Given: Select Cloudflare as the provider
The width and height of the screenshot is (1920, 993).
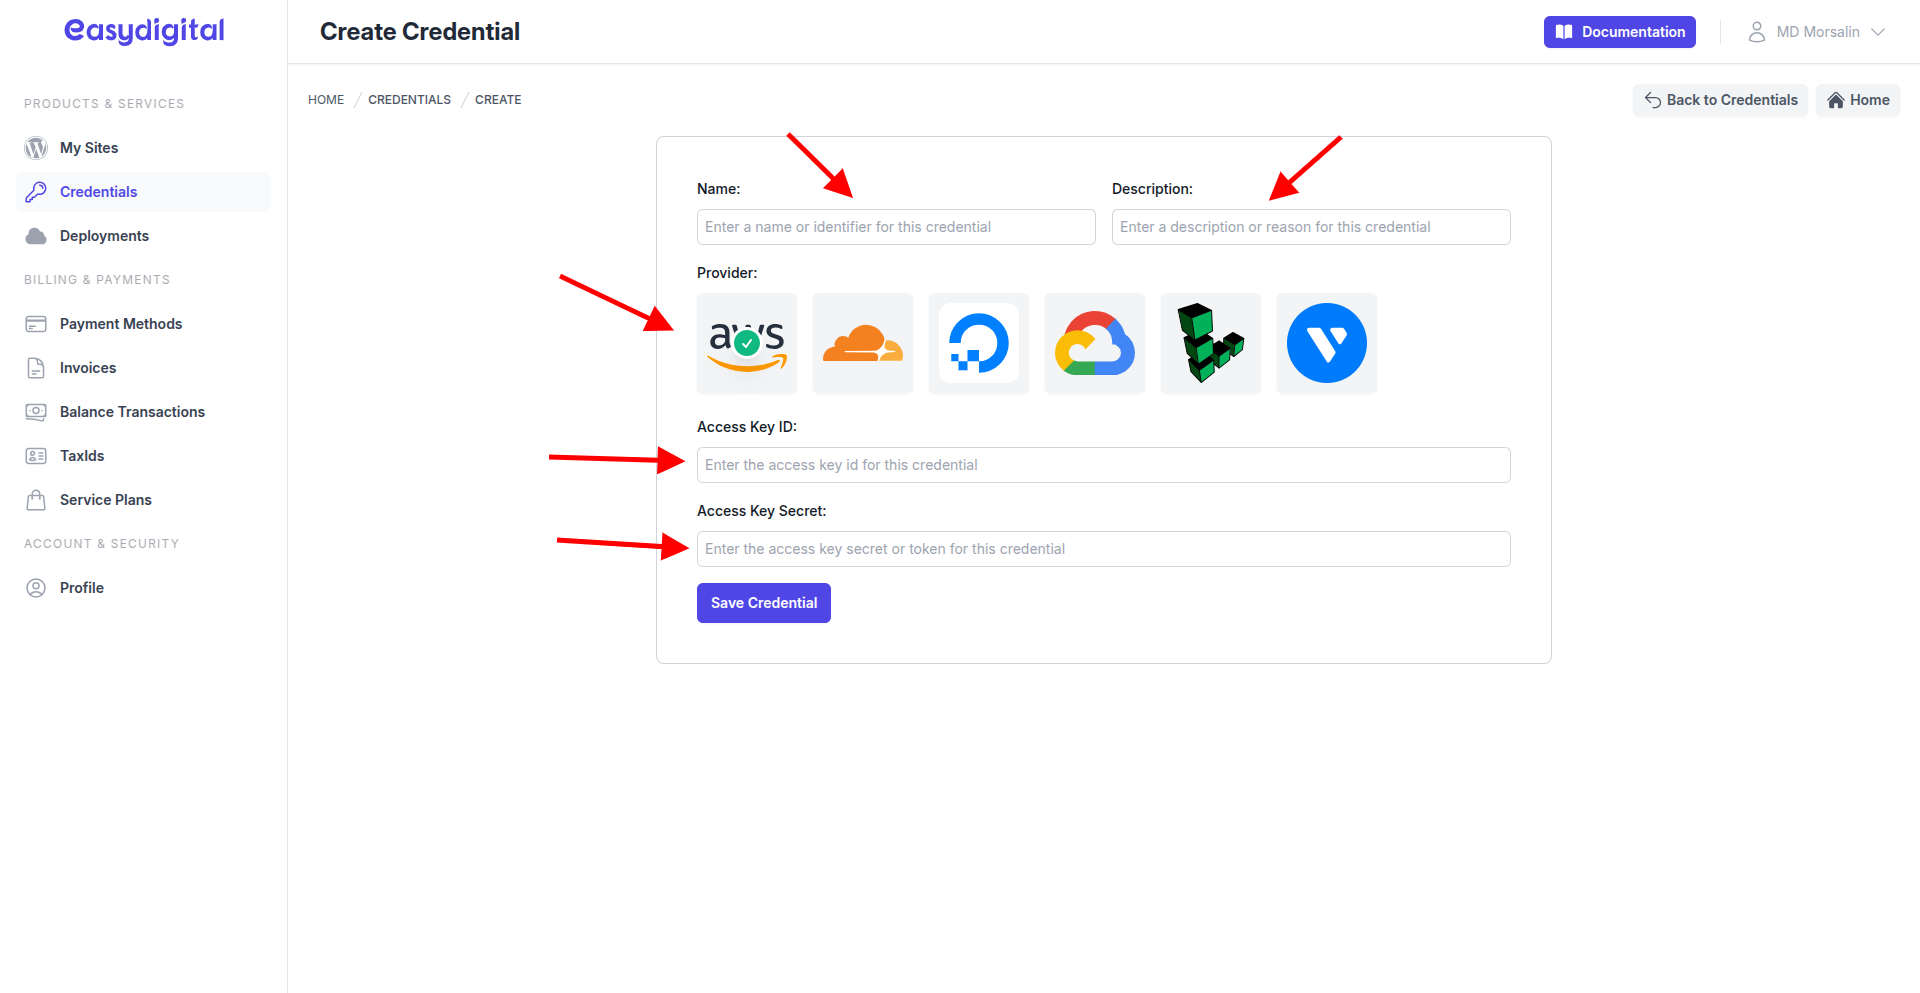Looking at the screenshot, I should click(862, 343).
